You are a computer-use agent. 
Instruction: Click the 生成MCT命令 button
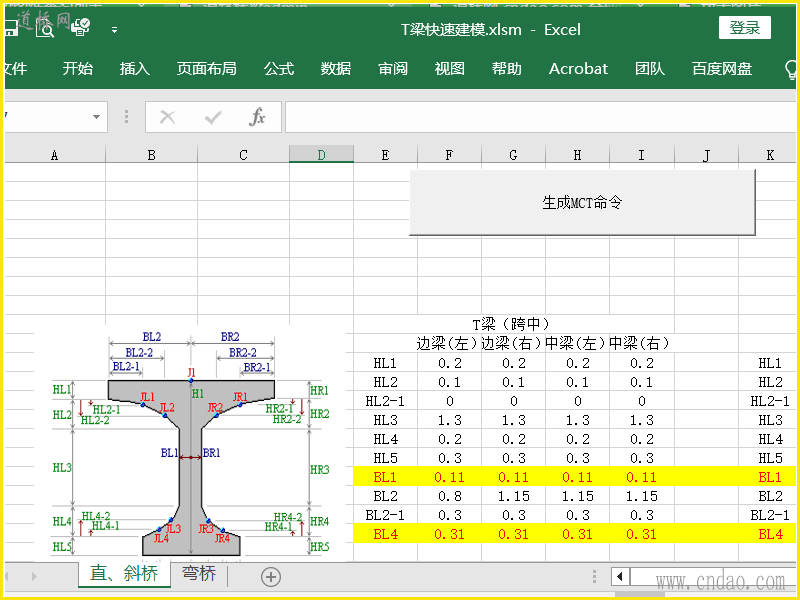[582, 203]
